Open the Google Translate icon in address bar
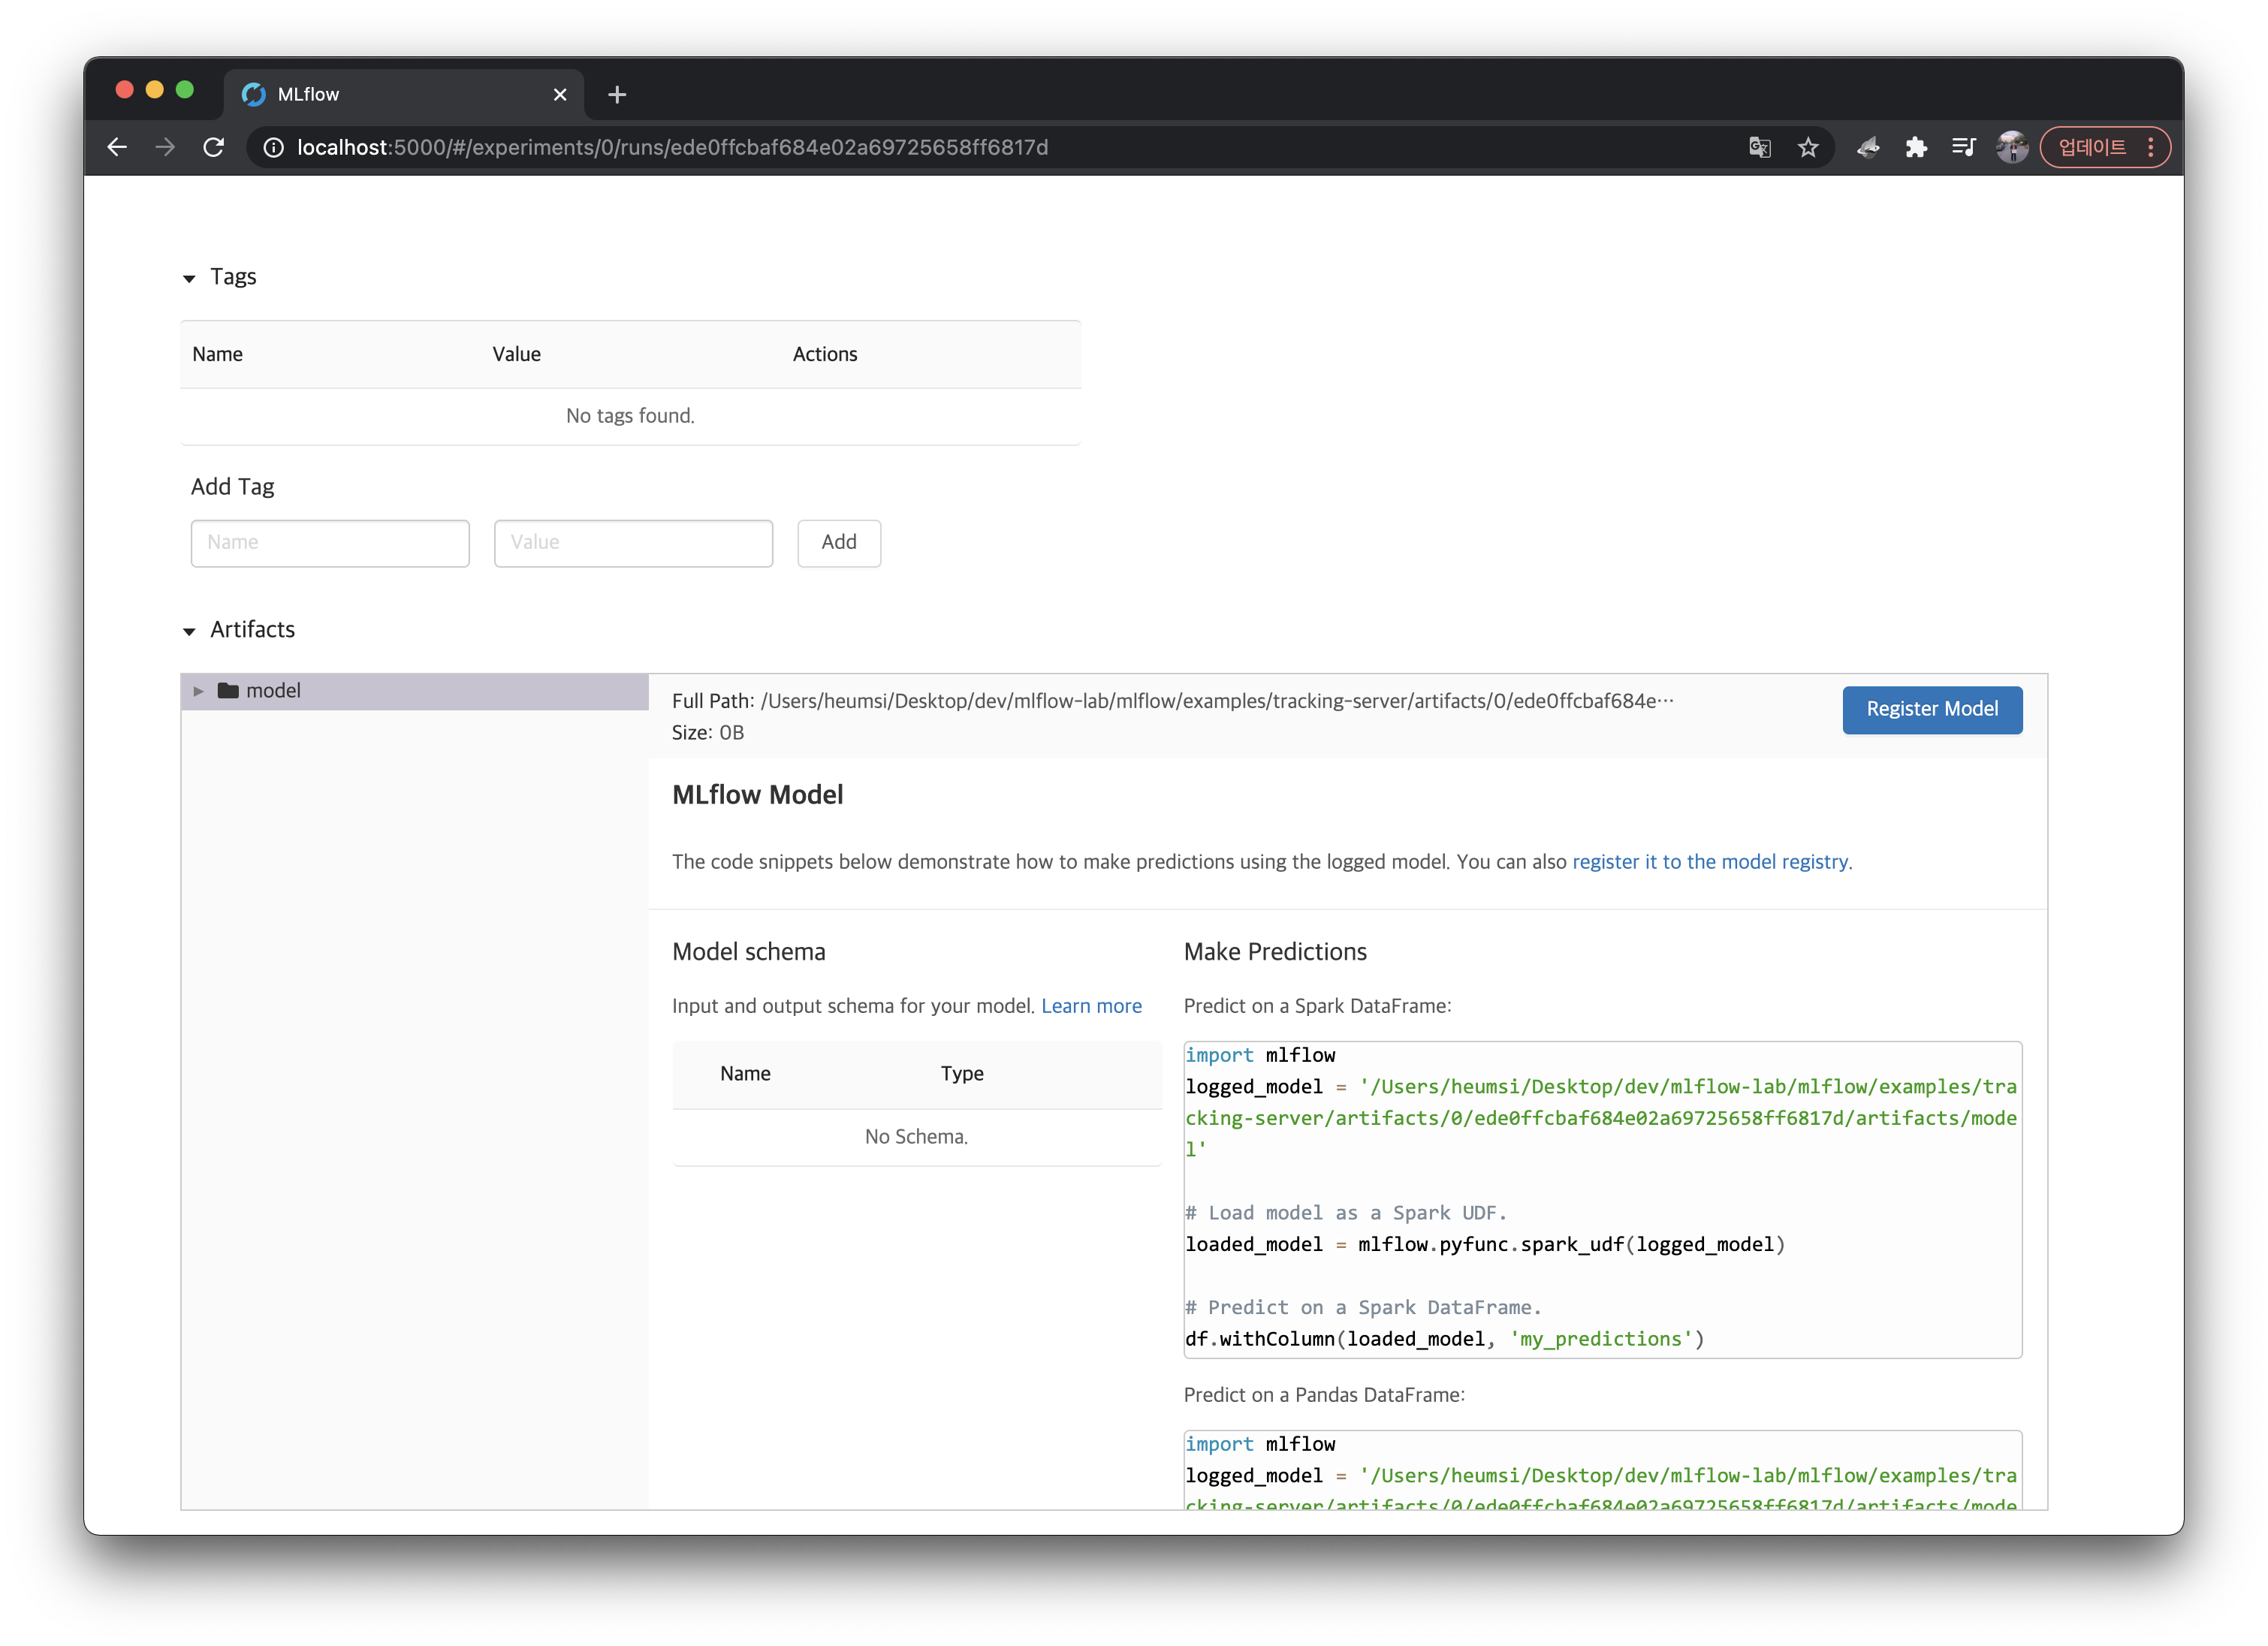This screenshot has height=1646, width=2268. (x=1759, y=147)
